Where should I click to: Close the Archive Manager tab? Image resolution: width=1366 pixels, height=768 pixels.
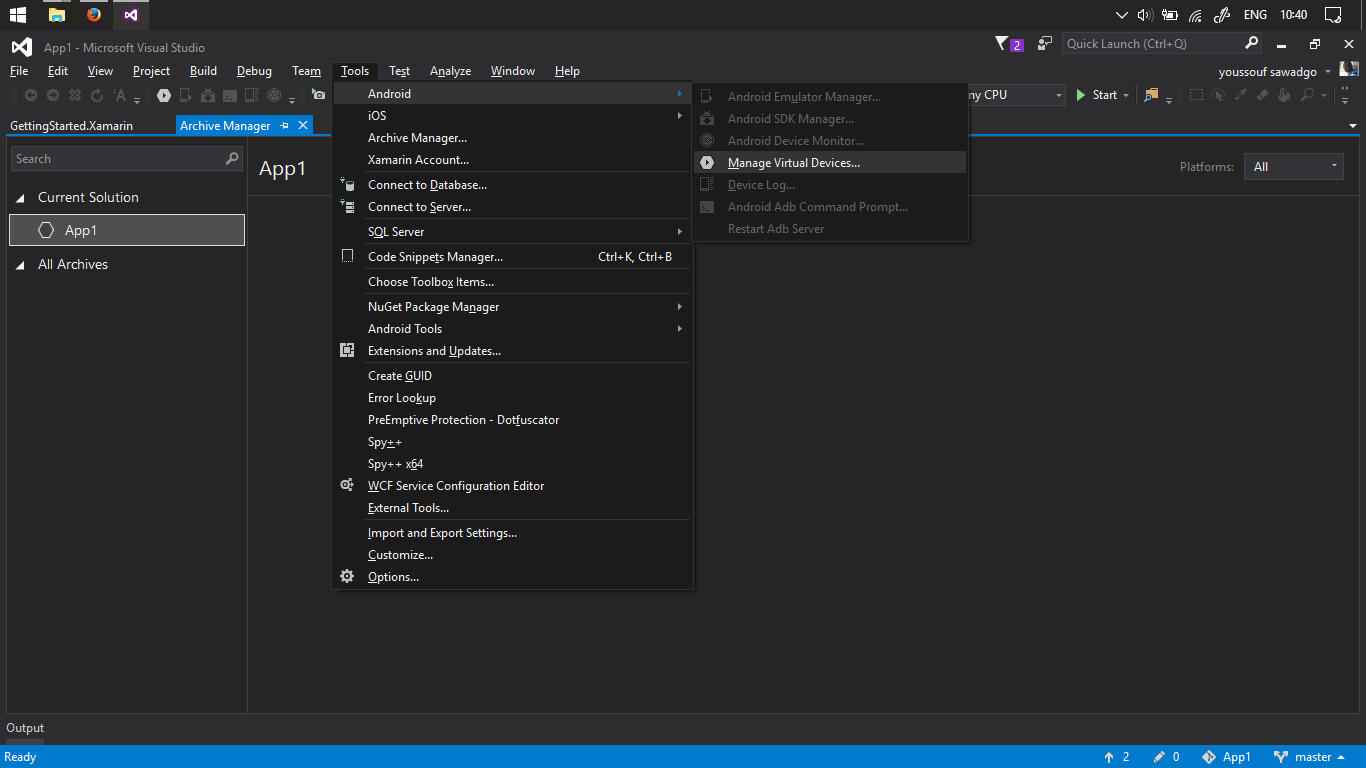[x=303, y=126]
